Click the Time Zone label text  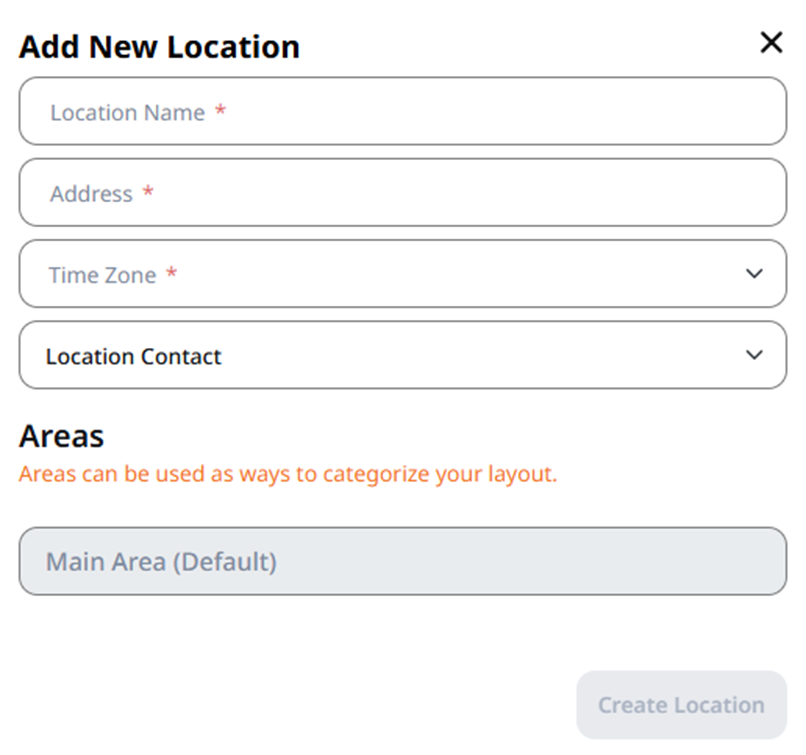(x=103, y=275)
